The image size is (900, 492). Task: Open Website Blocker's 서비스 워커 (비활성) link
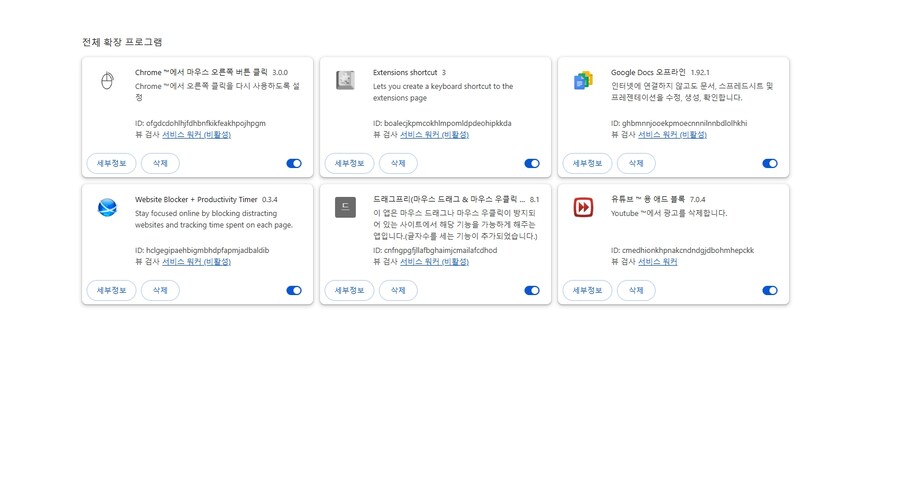tap(196, 262)
